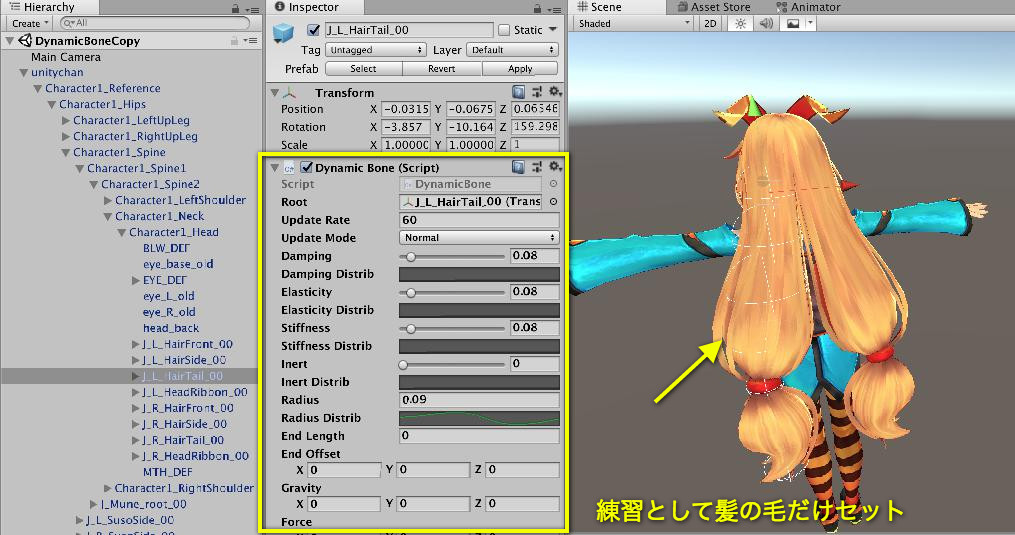The image size is (1015, 535).
Task: Collapse the unitychan tree node
Action: pyautogui.click(x=24, y=73)
